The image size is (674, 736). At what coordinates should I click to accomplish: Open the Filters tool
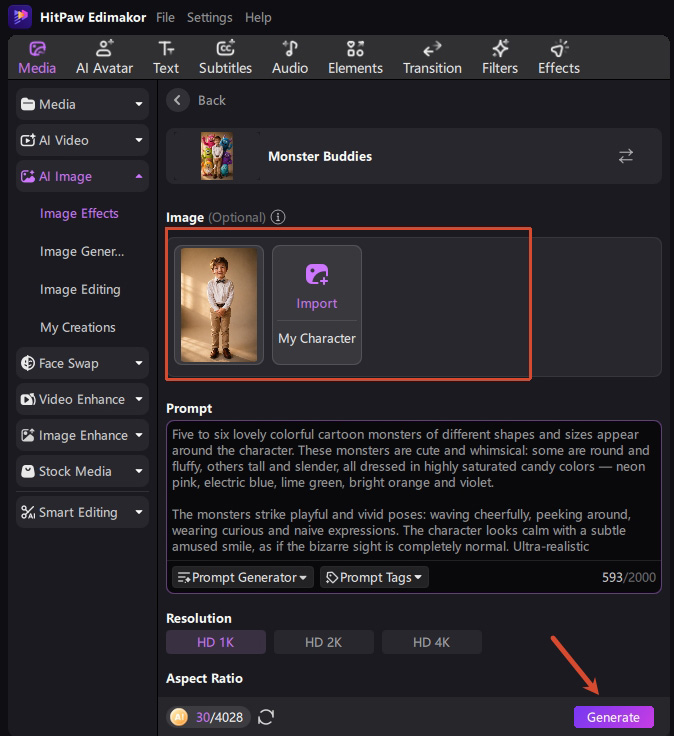(500, 58)
